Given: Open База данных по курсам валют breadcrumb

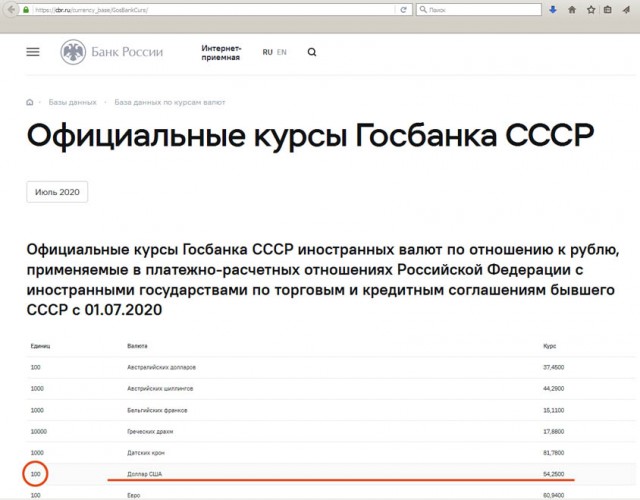Looking at the screenshot, I should [170, 102].
